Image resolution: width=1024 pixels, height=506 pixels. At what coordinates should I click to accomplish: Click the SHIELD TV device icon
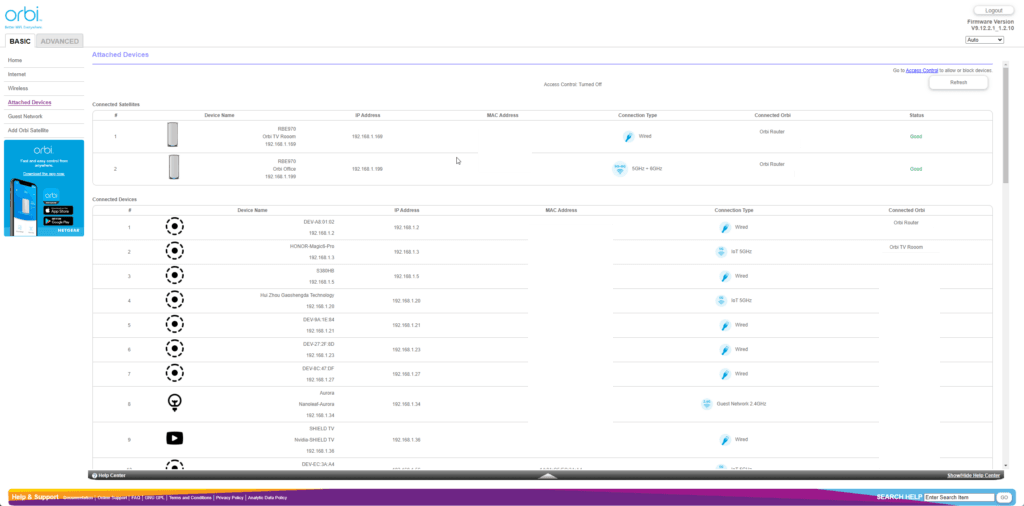[x=174, y=438]
